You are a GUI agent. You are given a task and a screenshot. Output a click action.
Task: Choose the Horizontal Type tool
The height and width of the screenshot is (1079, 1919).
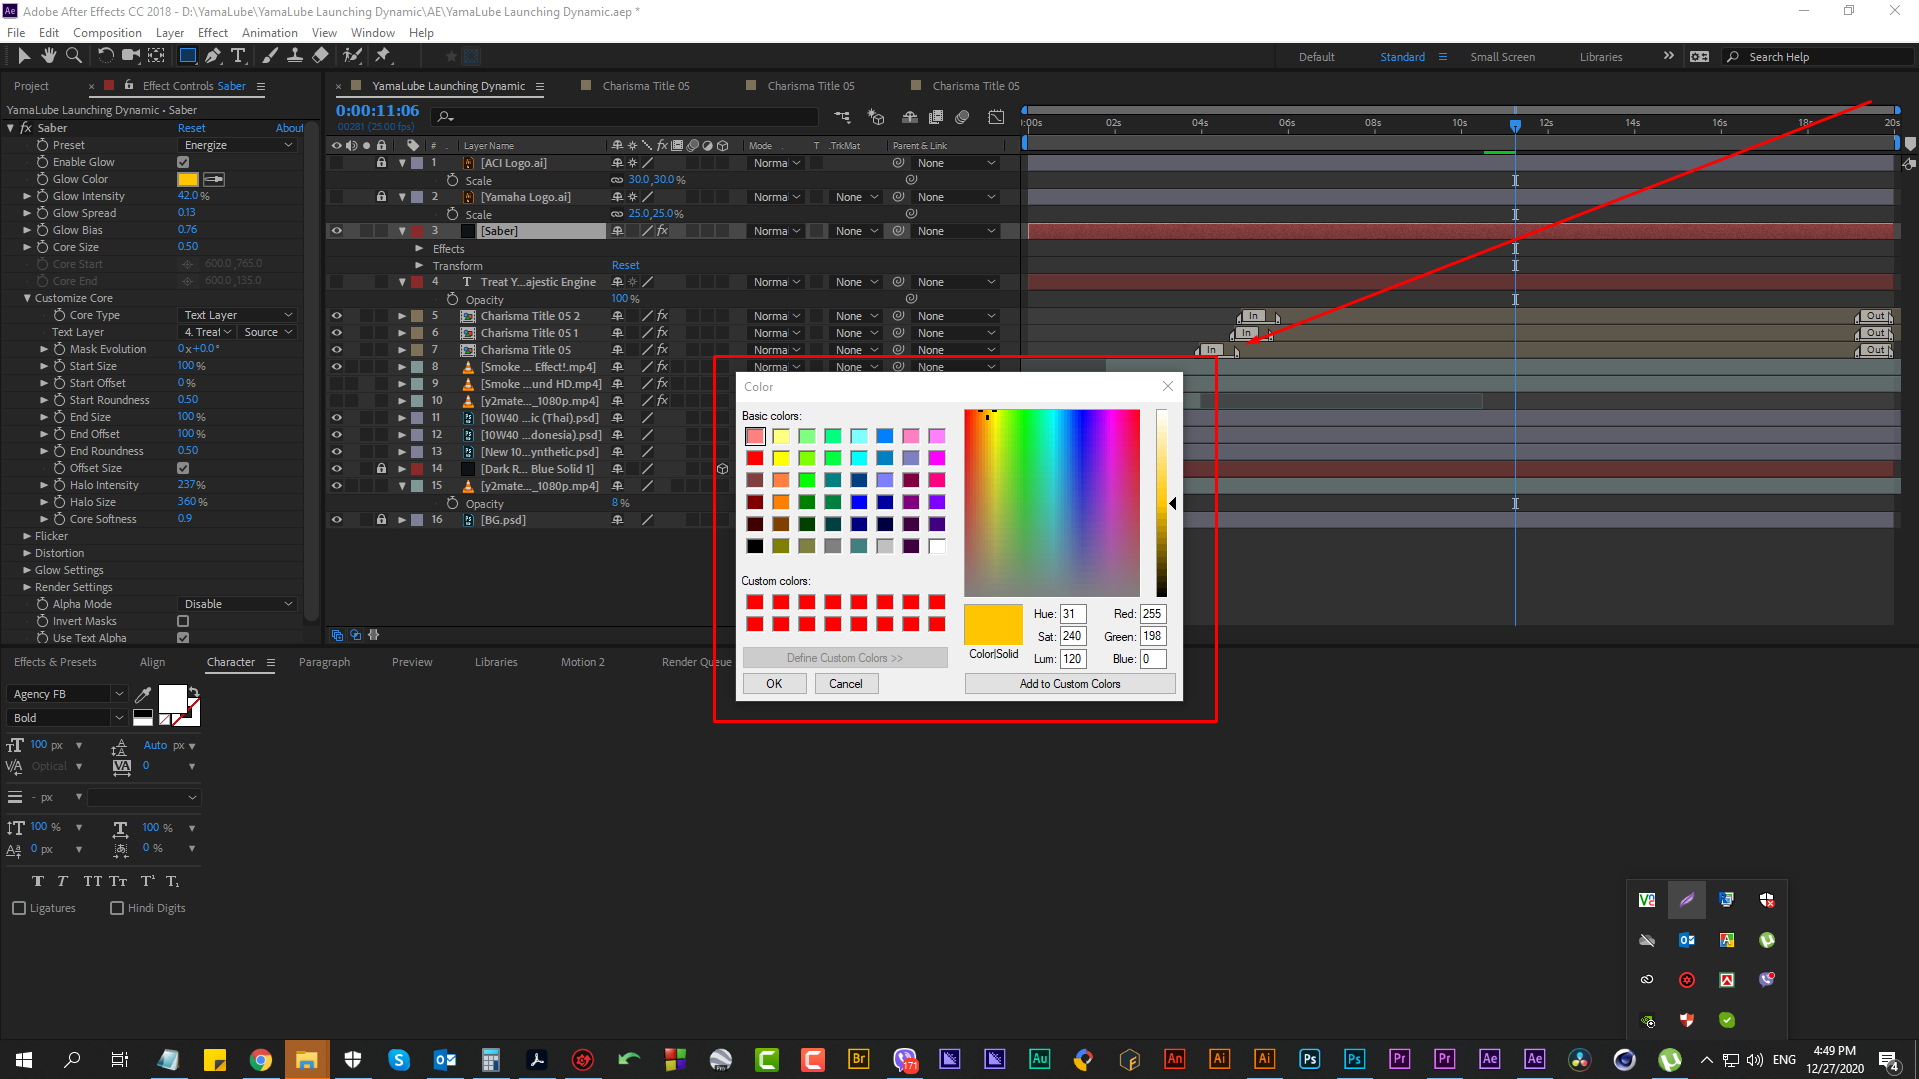coord(239,56)
